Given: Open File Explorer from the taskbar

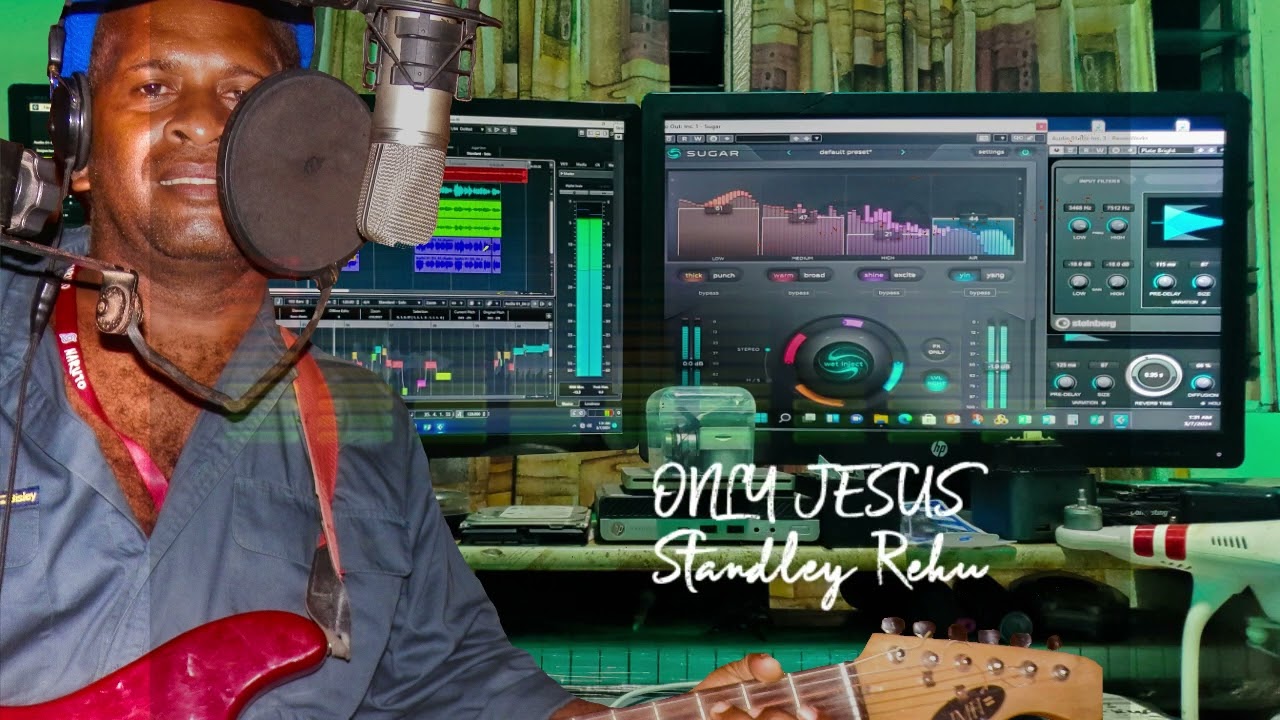Looking at the screenshot, I should click(881, 418).
